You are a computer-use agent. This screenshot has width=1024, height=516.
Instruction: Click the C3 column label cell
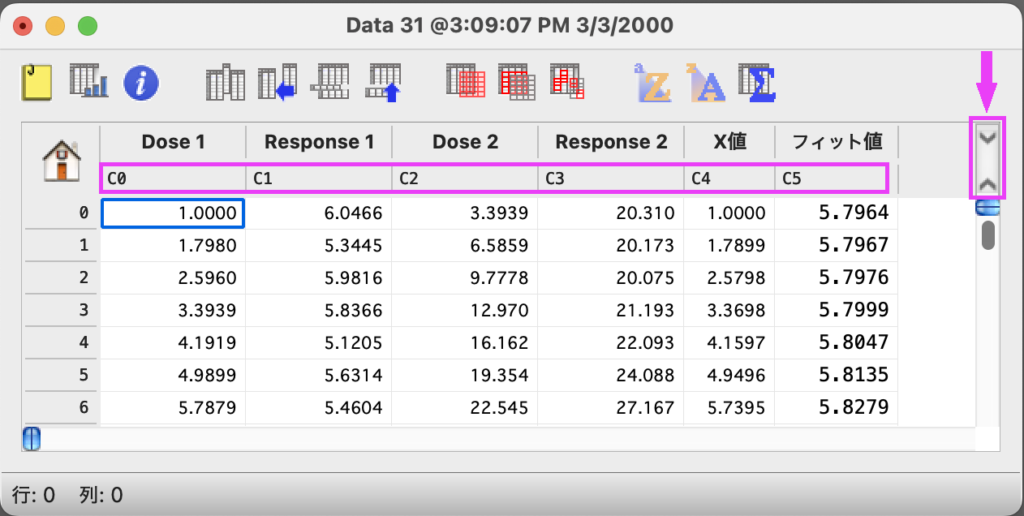pos(610,180)
